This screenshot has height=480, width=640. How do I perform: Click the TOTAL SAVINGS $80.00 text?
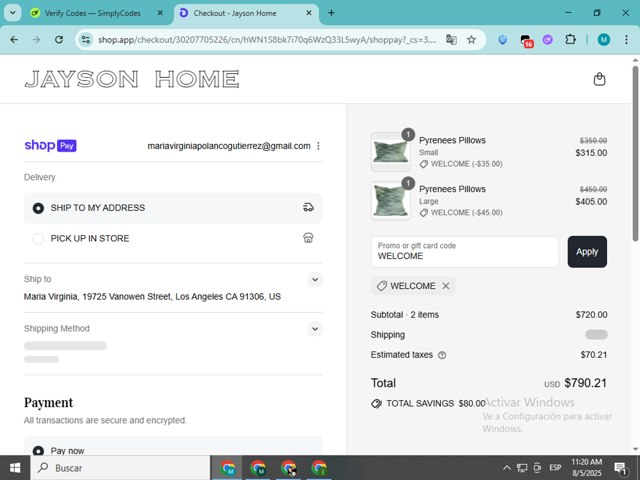coord(436,403)
